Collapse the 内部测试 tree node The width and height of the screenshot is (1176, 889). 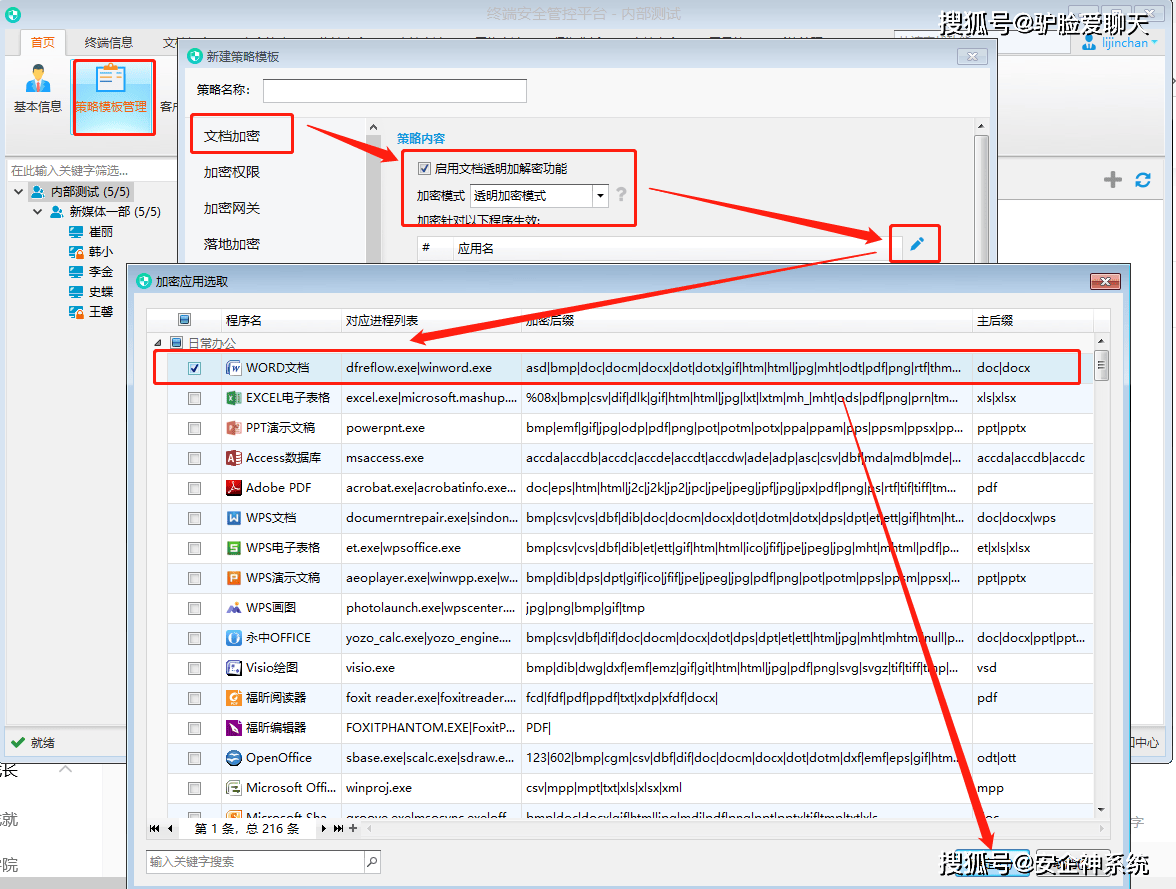(19, 192)
